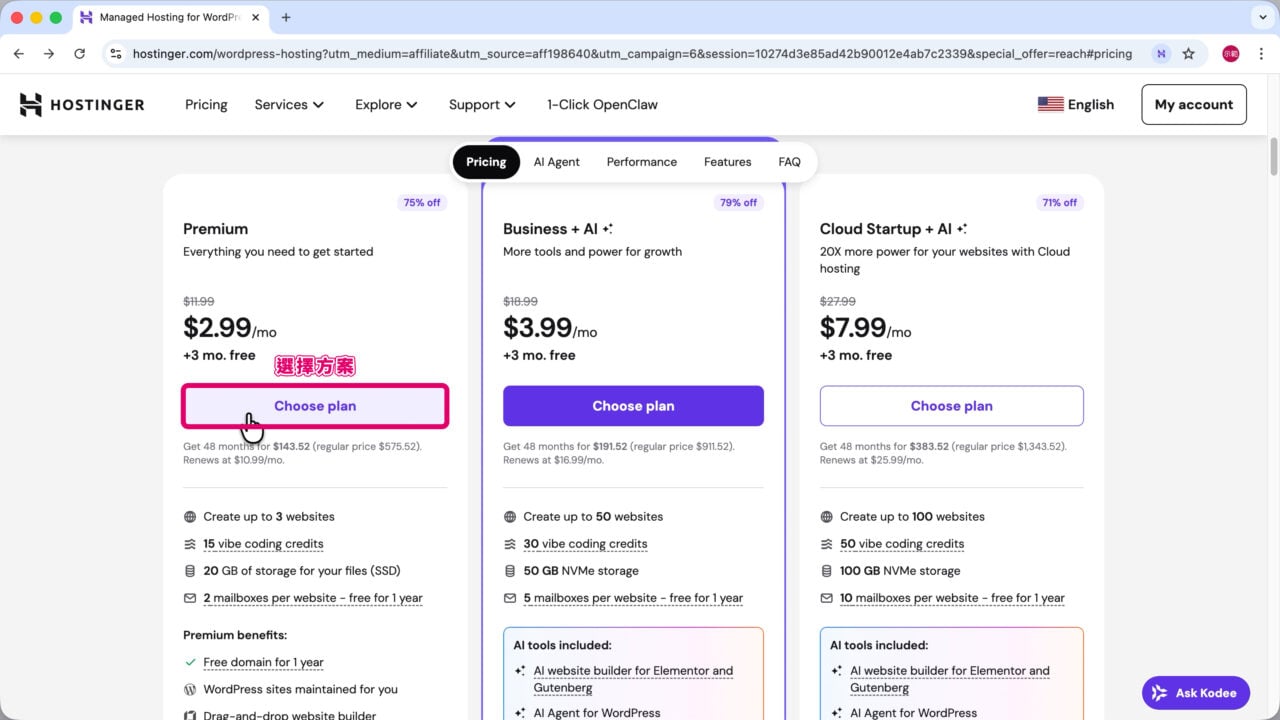1280x720 pixels.
Task: Choose the Premium plan
Action: (x=315, y=406)
